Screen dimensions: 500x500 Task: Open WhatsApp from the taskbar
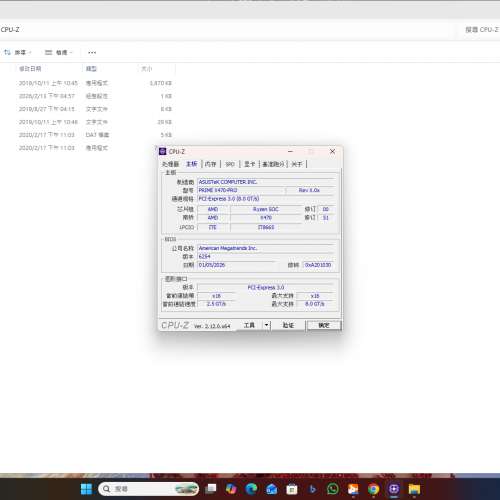333,489
